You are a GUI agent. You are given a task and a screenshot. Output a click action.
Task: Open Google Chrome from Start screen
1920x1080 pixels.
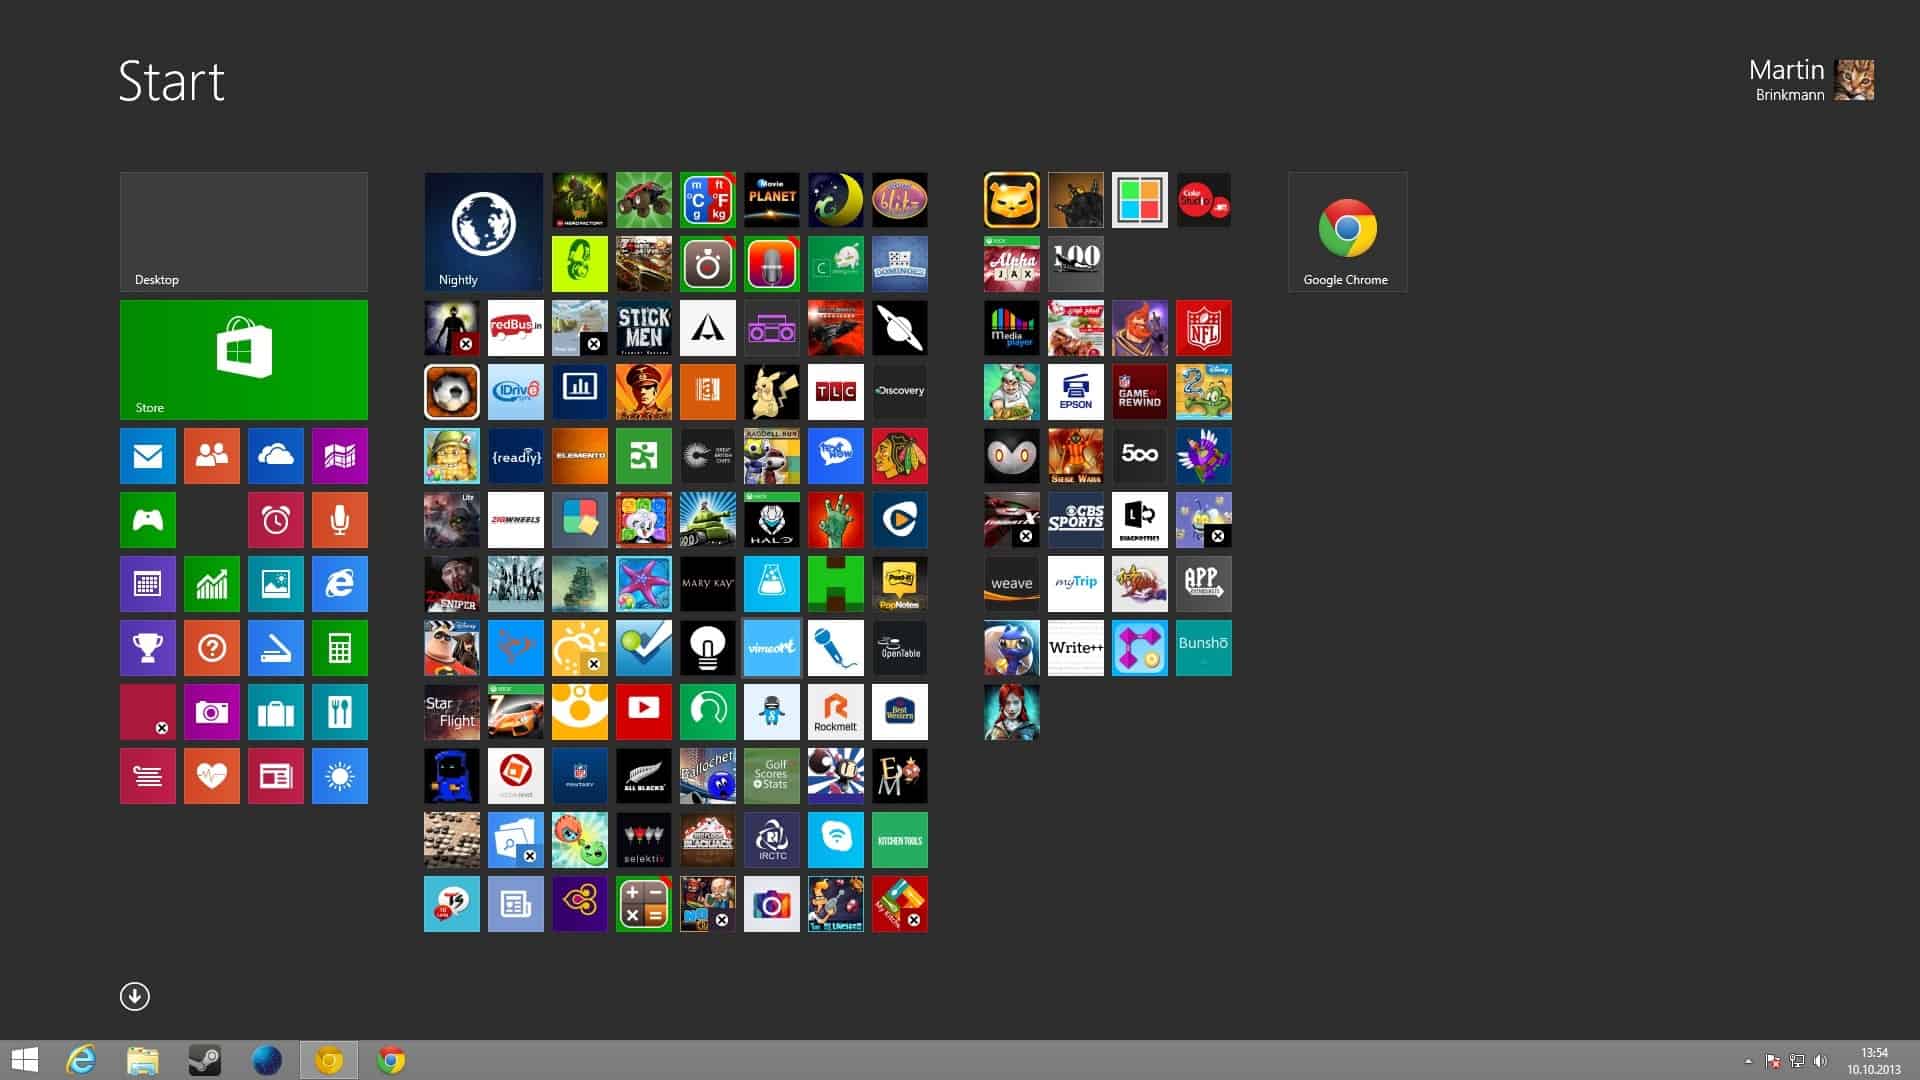click(x=1346, y=232)
